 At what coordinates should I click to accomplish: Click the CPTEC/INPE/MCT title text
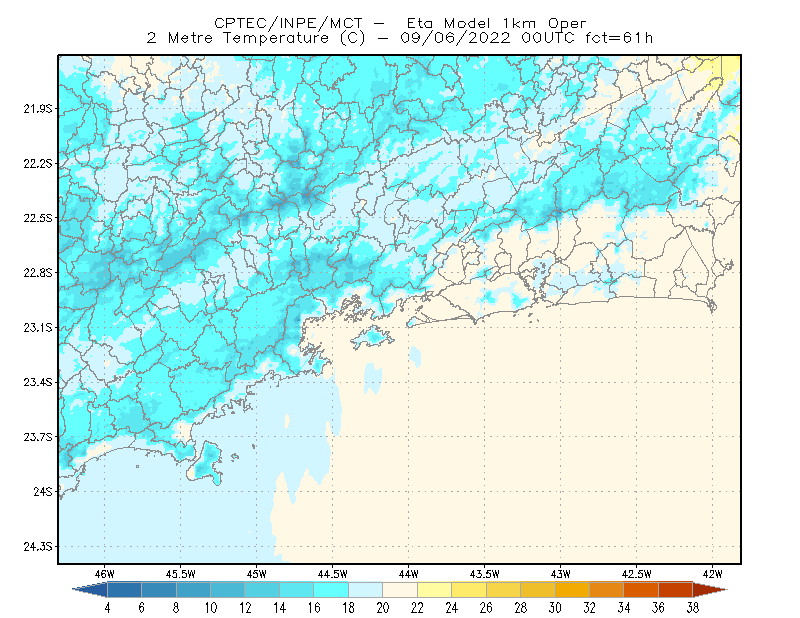[288, 23]
